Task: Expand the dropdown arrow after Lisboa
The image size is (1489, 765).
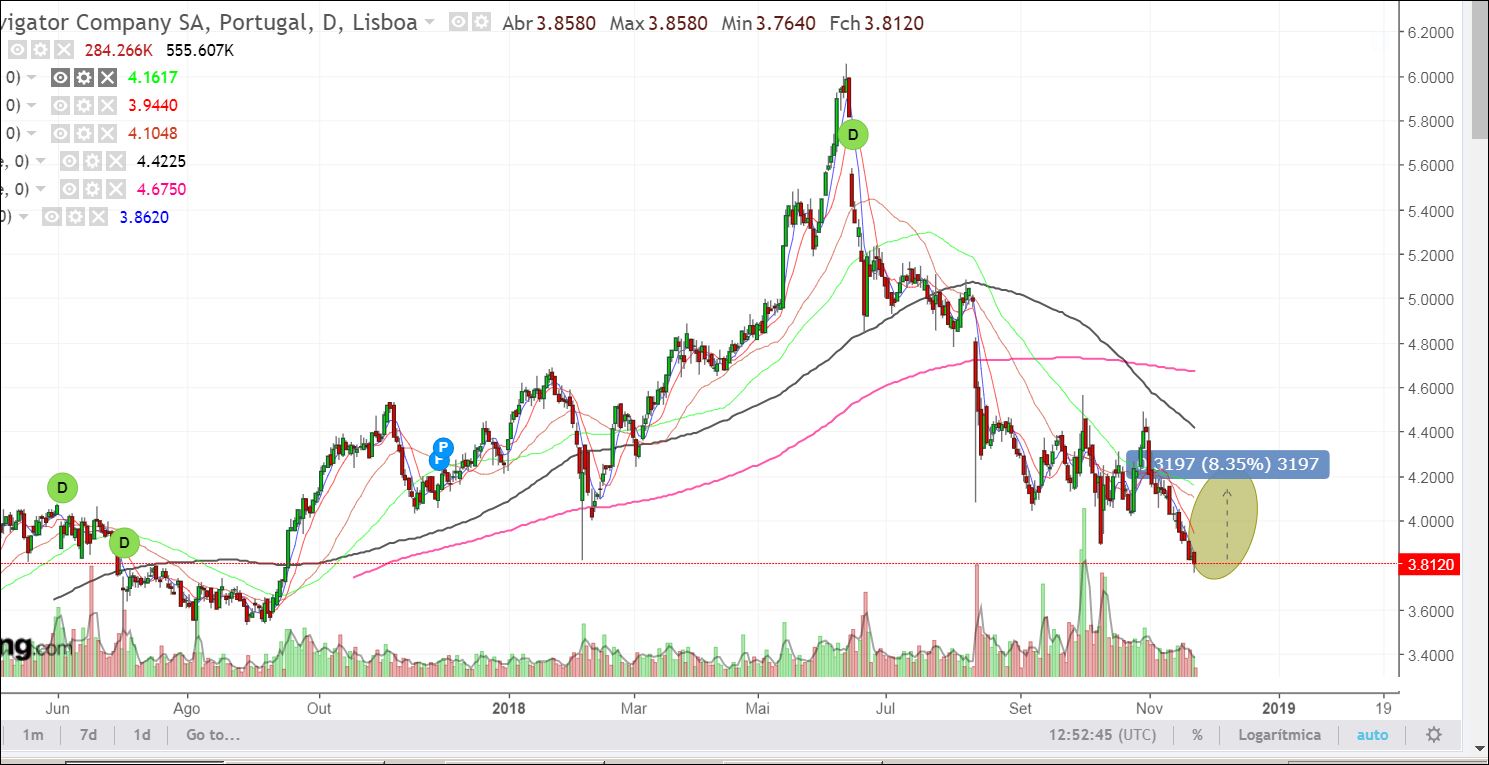Action: (430, 22)
